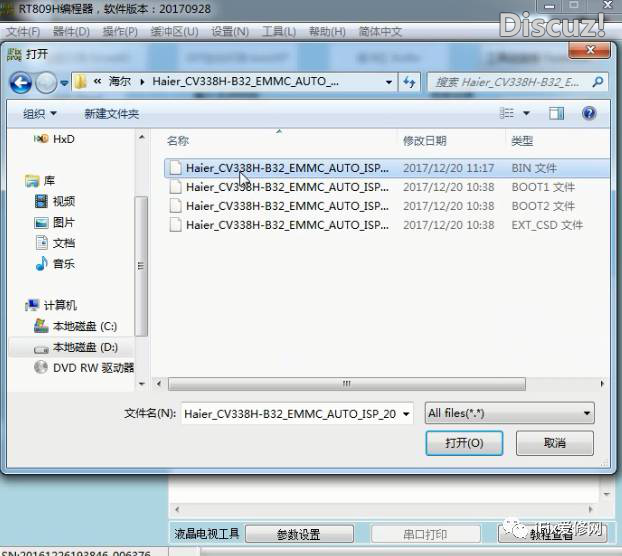Select the BOOT1 file in list
The width and height of the screenshot is (622, 556).
(287, 187)
